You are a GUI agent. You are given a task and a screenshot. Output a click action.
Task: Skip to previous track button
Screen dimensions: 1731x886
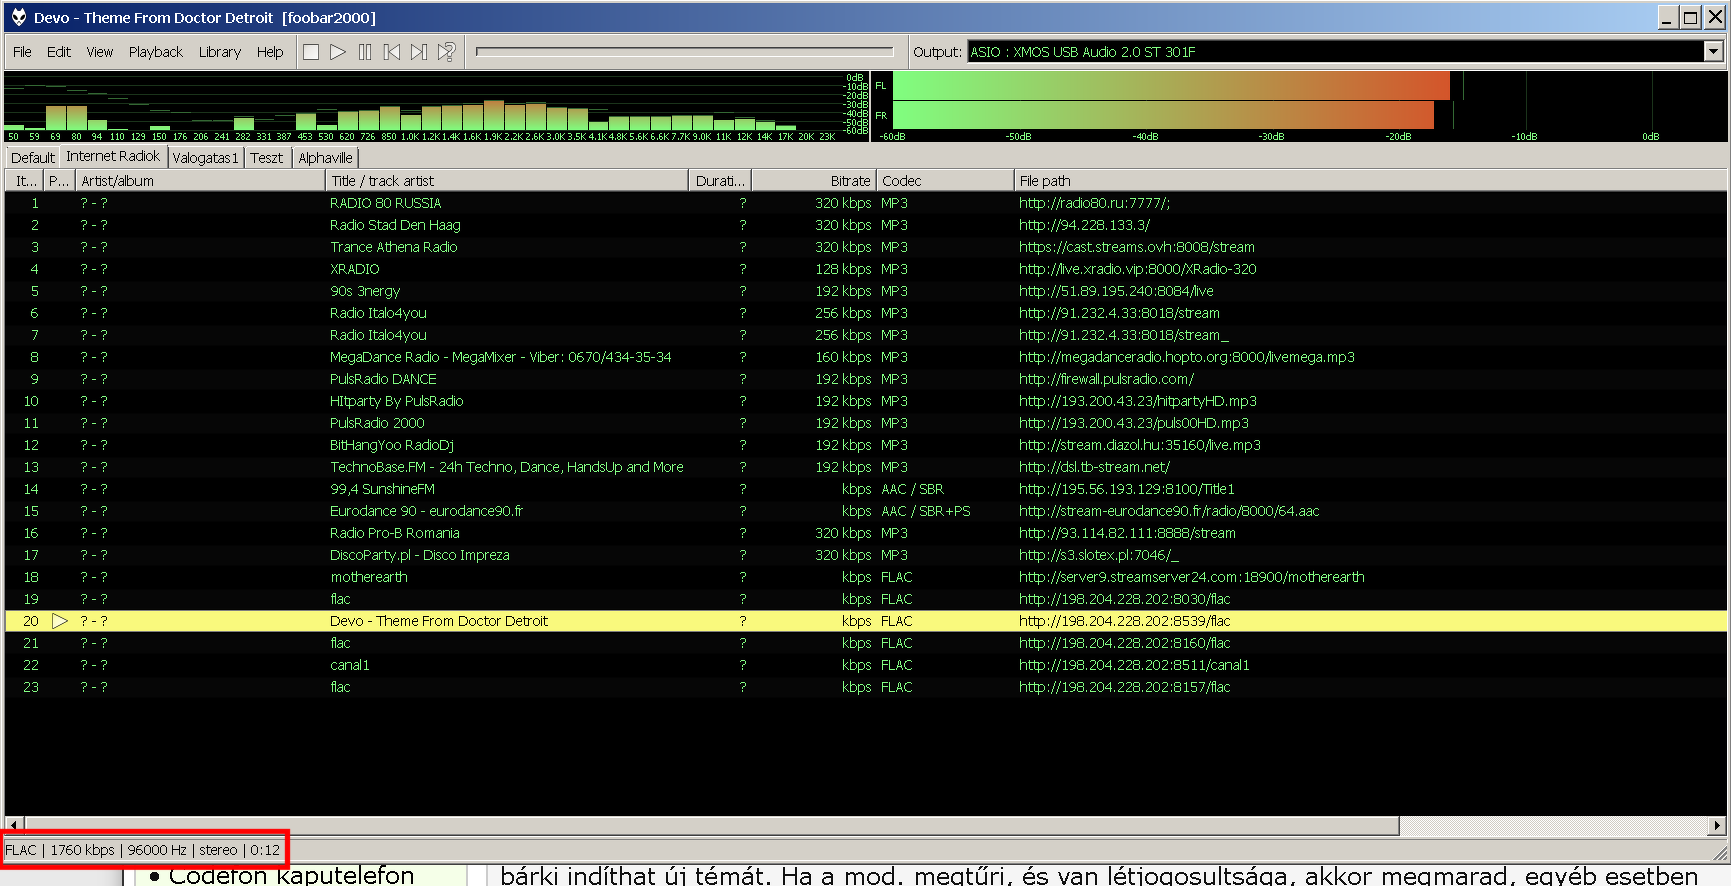392,52
